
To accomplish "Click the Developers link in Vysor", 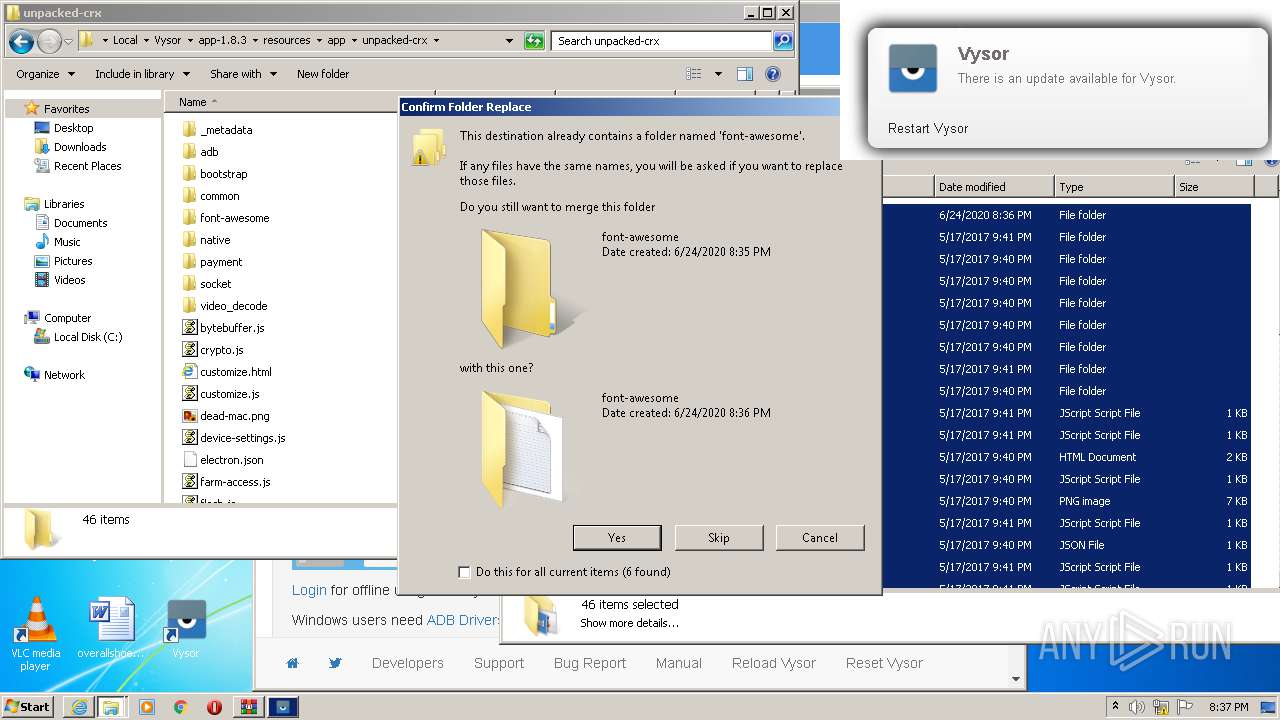I will (x=408, y=663).
